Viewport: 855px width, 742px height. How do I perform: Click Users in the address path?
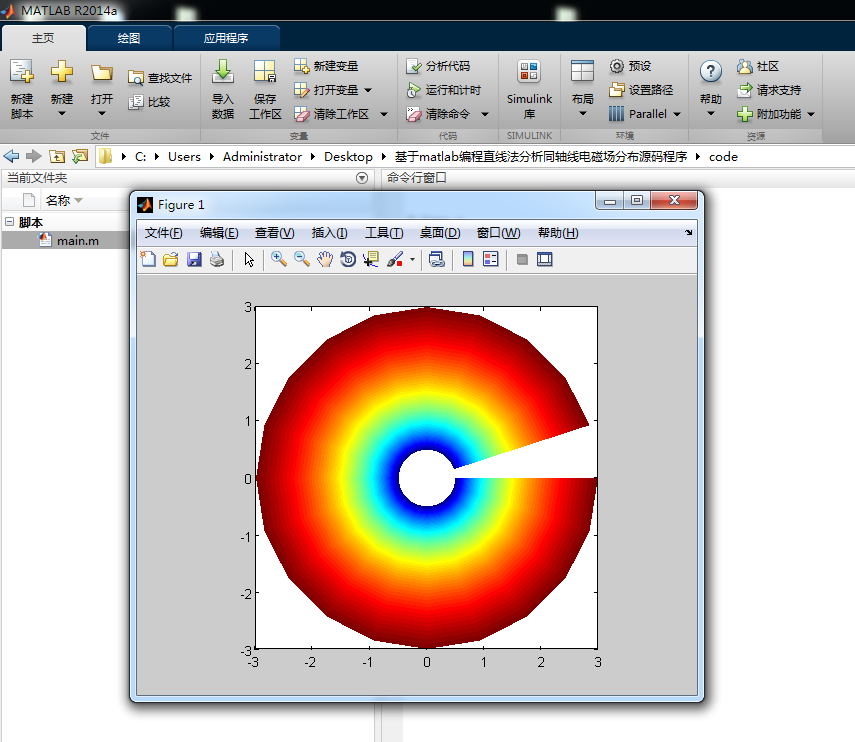click(184, 157)
